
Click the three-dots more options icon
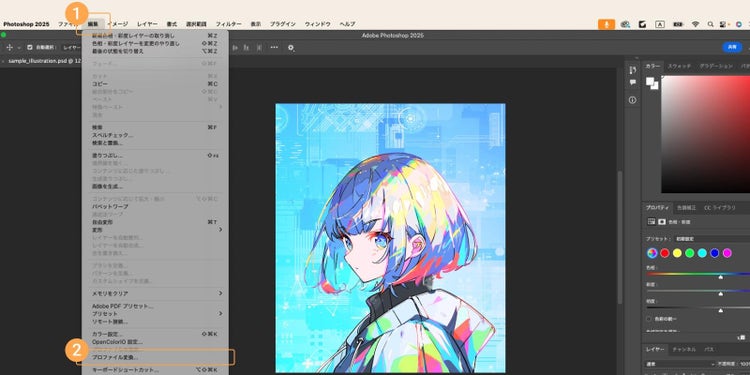[274, 47]
